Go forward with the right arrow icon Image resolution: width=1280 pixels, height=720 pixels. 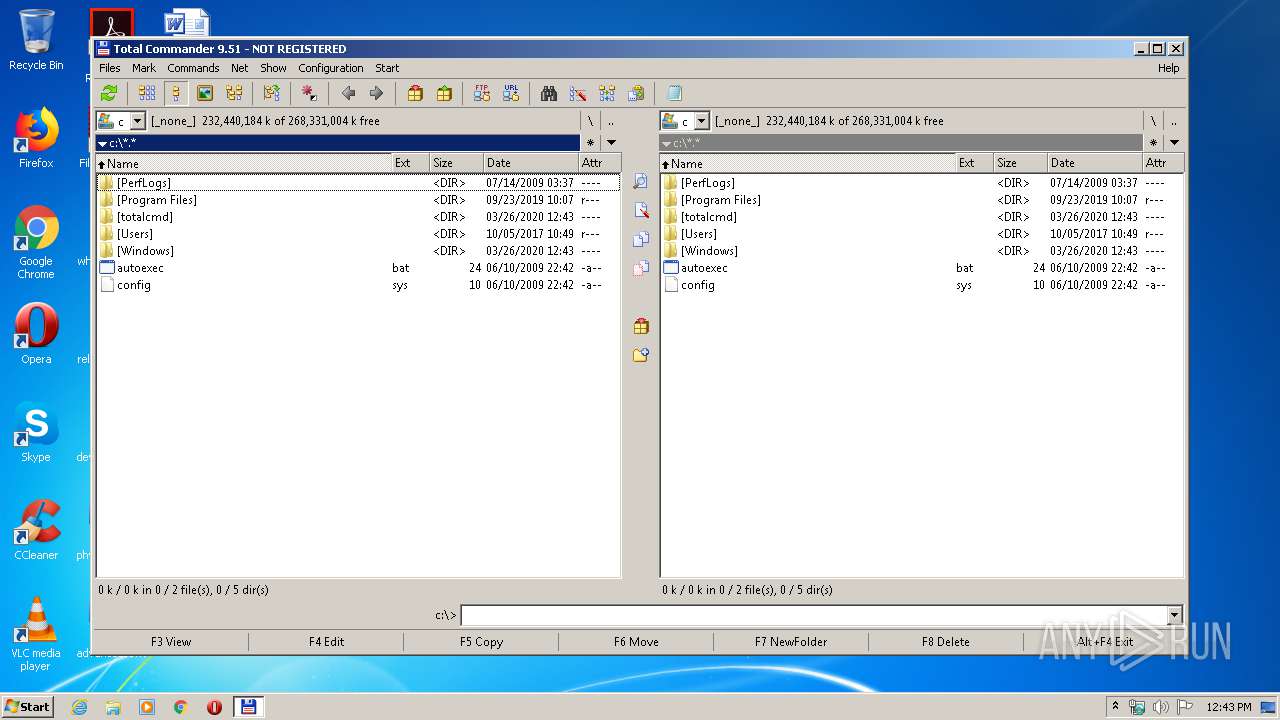pyautogui.click(x=376, y=93)
